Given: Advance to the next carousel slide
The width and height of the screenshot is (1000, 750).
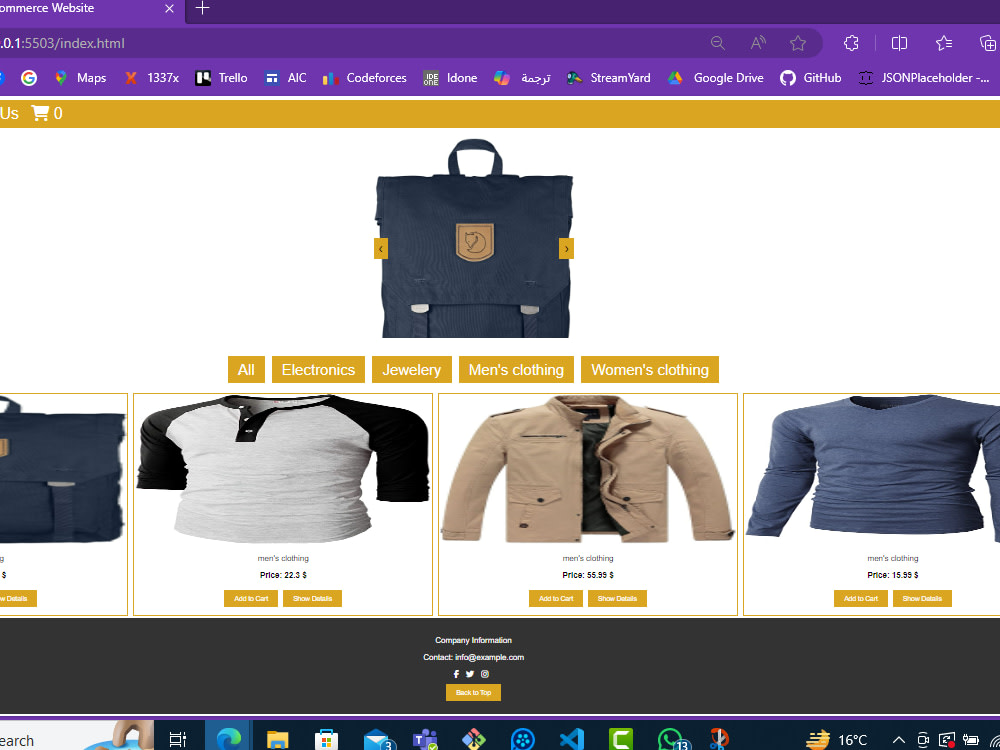Looking at the screenshot, I should point(566,249).
